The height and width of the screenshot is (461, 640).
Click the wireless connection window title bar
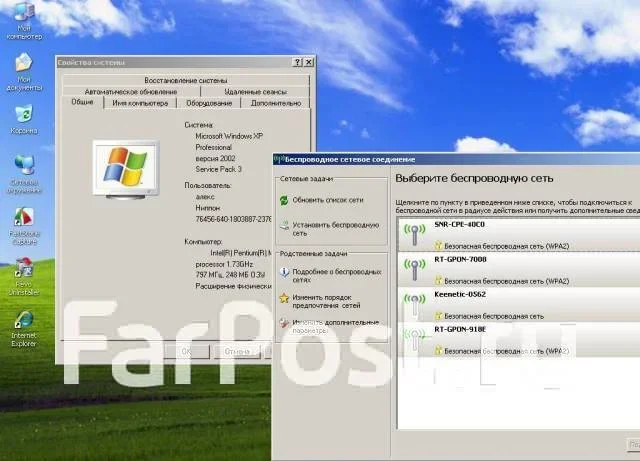tap(456, 159)
